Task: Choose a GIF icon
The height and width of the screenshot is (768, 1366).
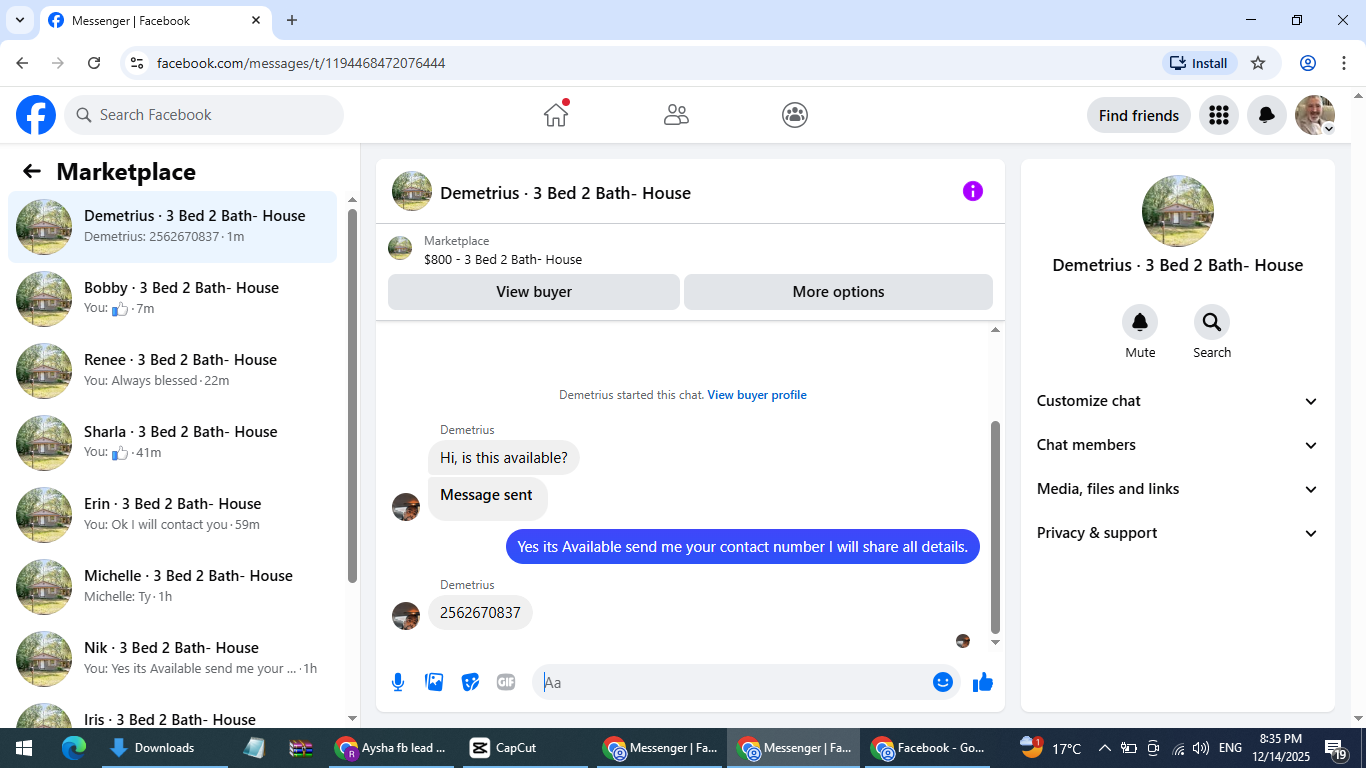Action: click(x=506, y=682)
